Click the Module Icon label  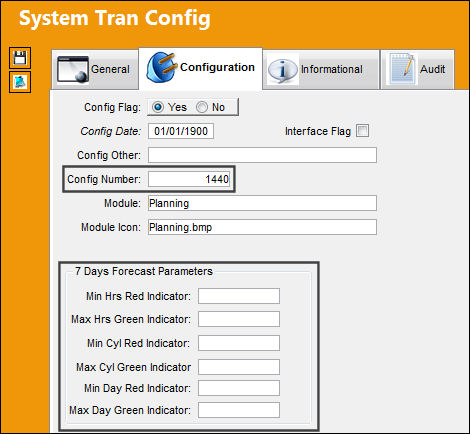click(x=111, y=227)
